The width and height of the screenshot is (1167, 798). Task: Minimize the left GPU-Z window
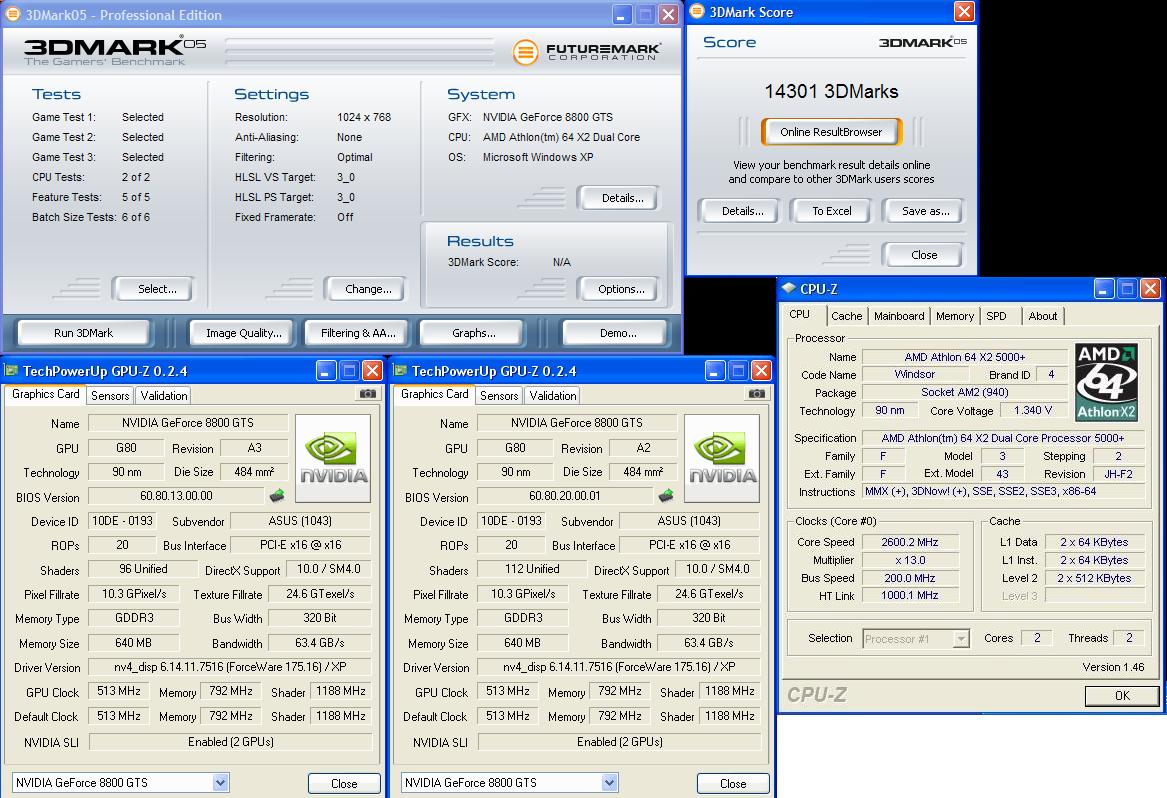tap(326, 370)
